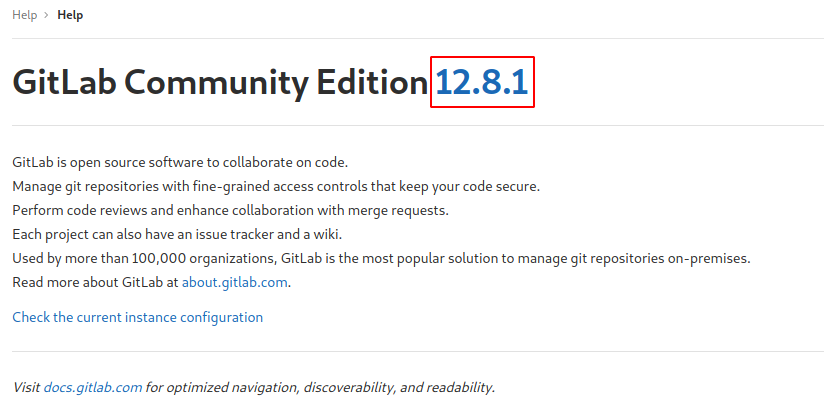Visit the docs.gitlab.com link
Viewport: 824px width, 410px height.
(92, 387)
